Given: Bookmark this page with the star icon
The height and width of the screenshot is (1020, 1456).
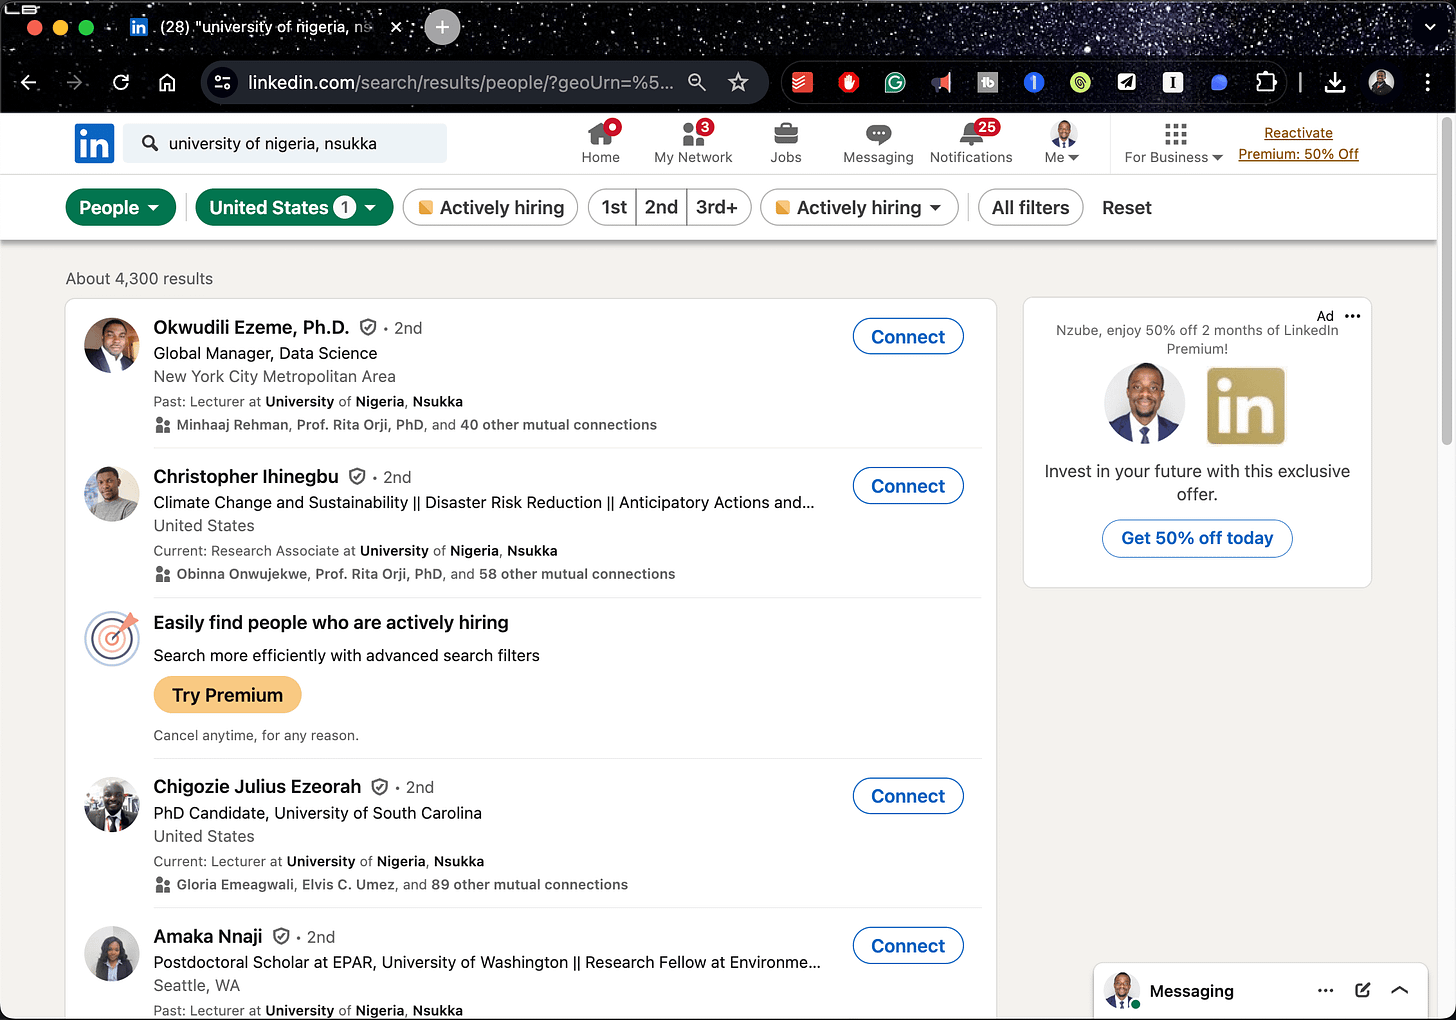Looking at the screenshot, I should coord(738,82).
